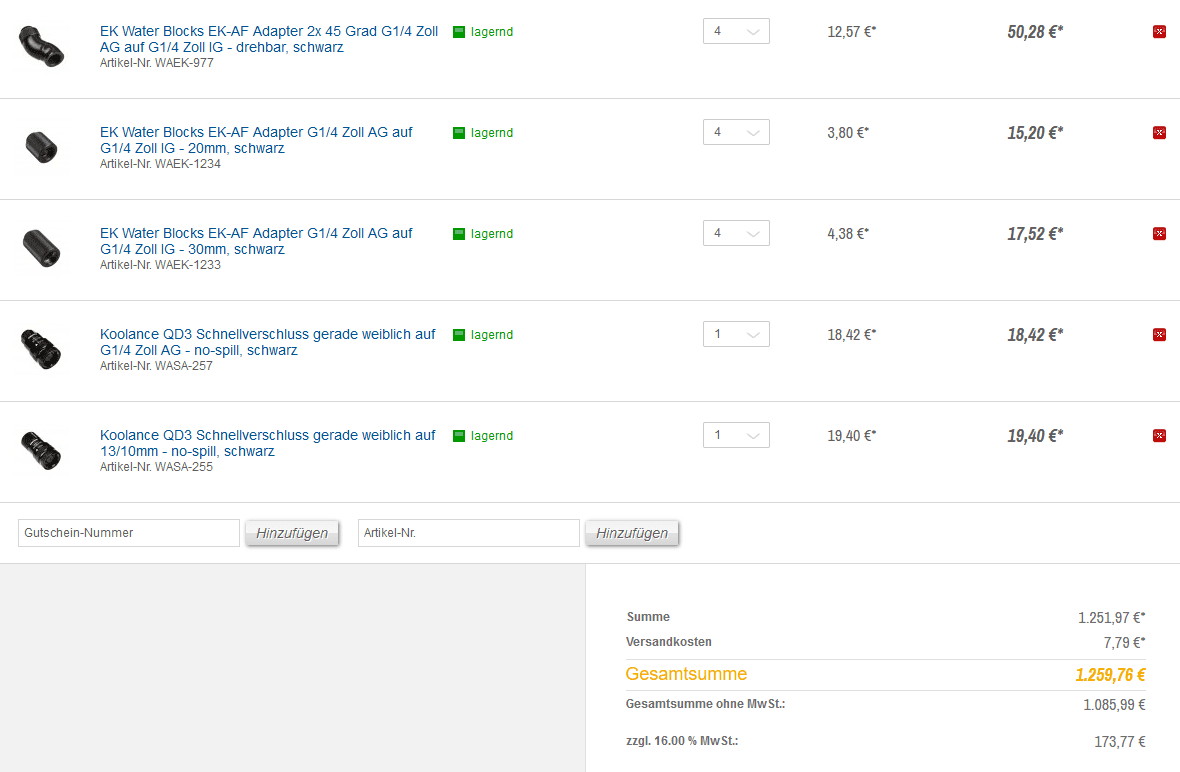This screenshot has height=772, width=1180.
Task: Focus the Gutschein-Nummer input field
Action: pos(129,533)
